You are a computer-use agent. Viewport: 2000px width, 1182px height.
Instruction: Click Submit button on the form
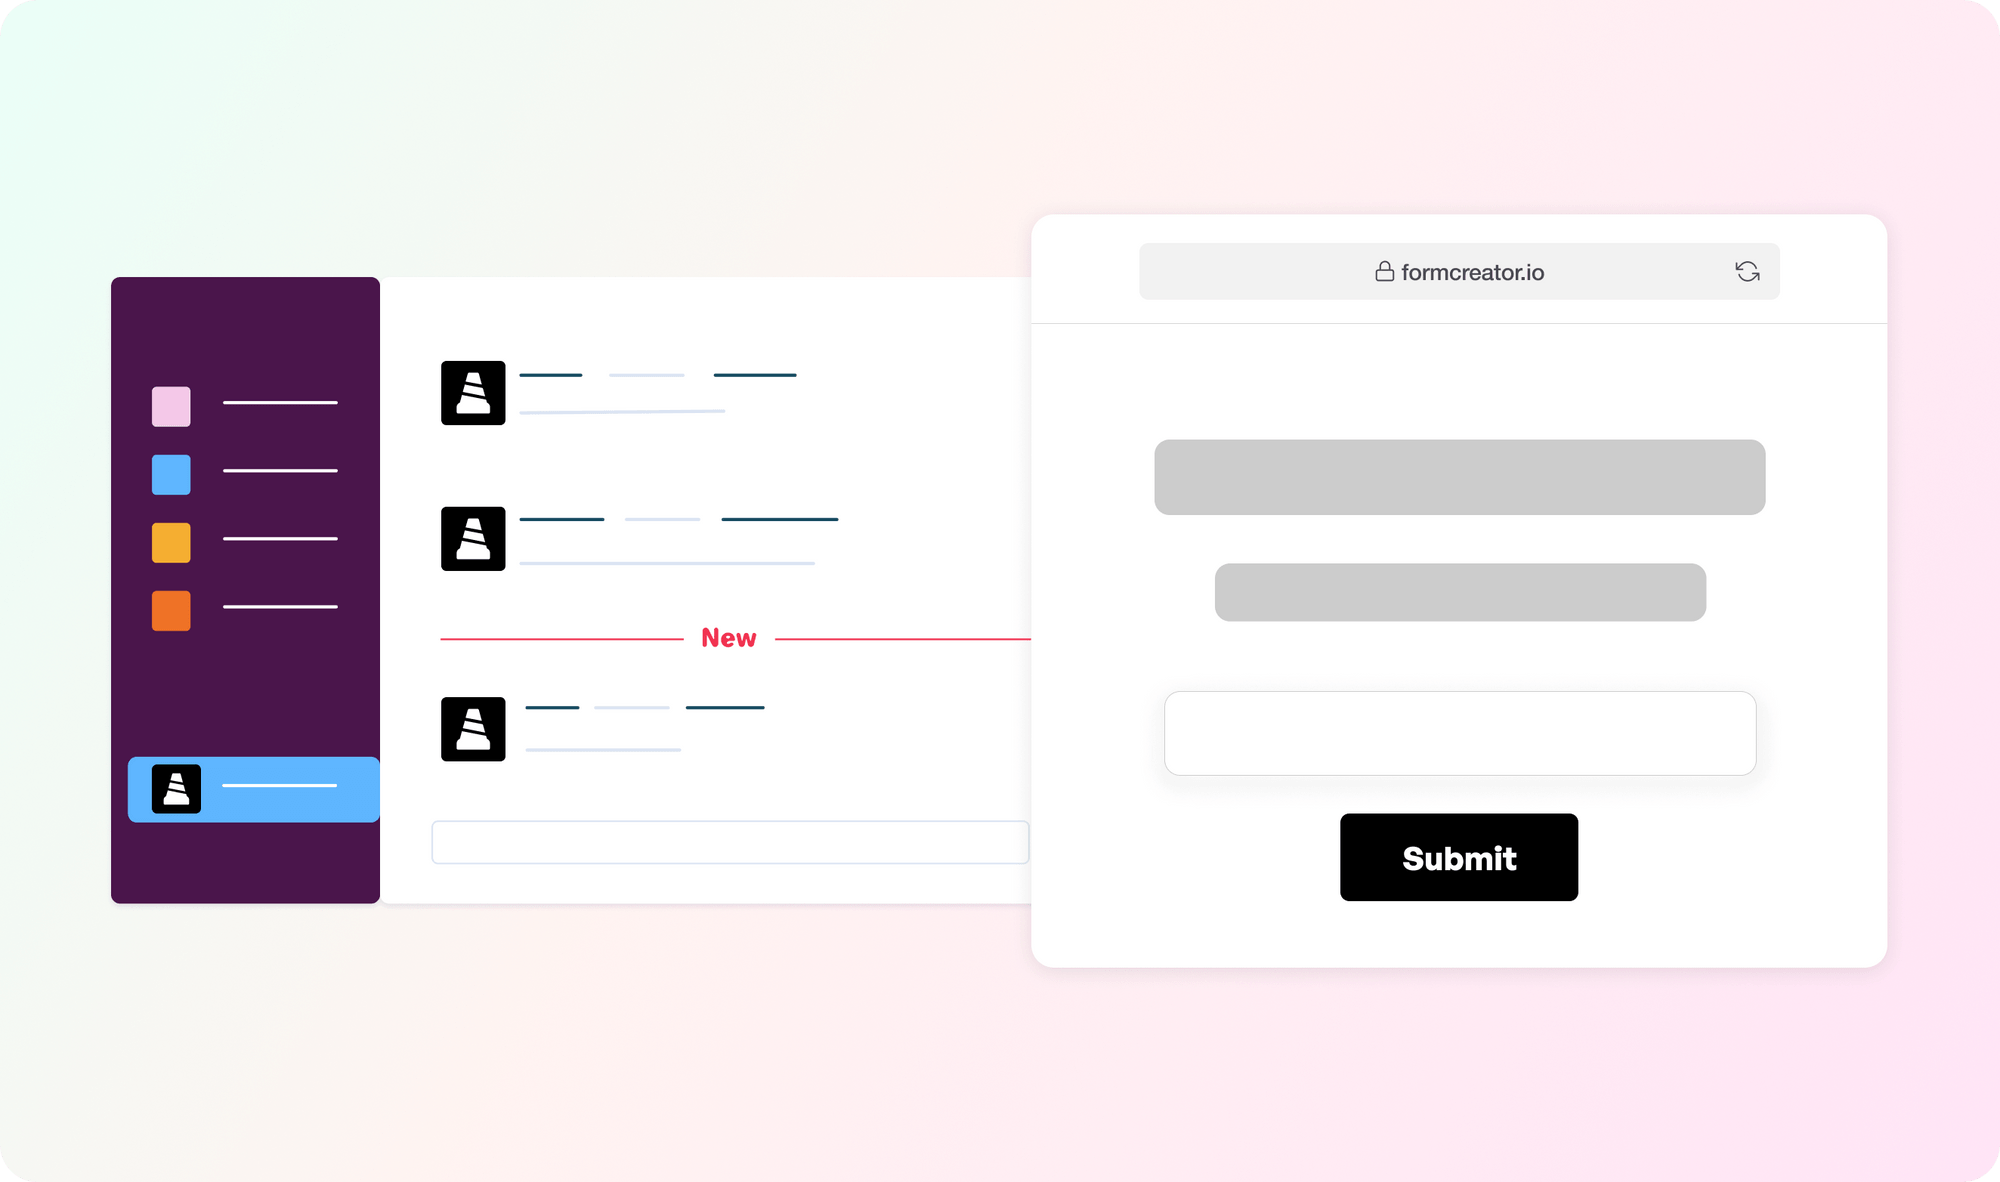1459,856
